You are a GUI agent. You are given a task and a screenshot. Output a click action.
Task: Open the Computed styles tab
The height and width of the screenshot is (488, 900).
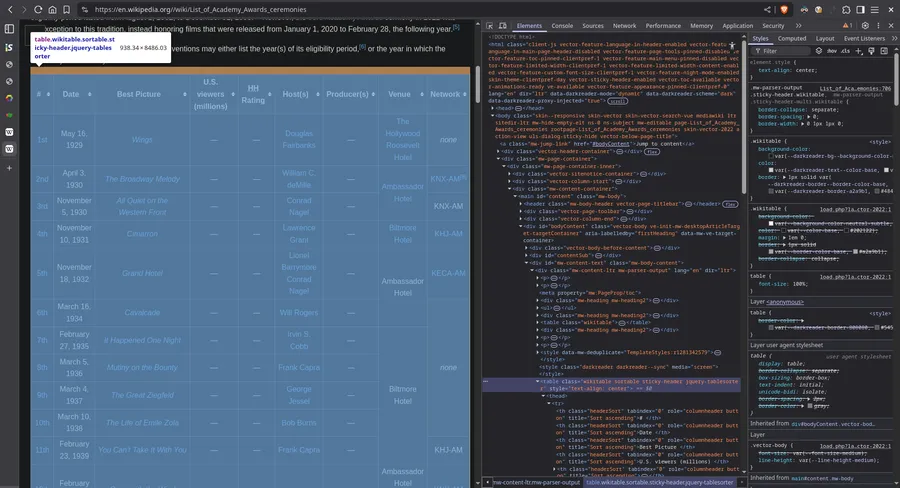[x=792, y=38]
